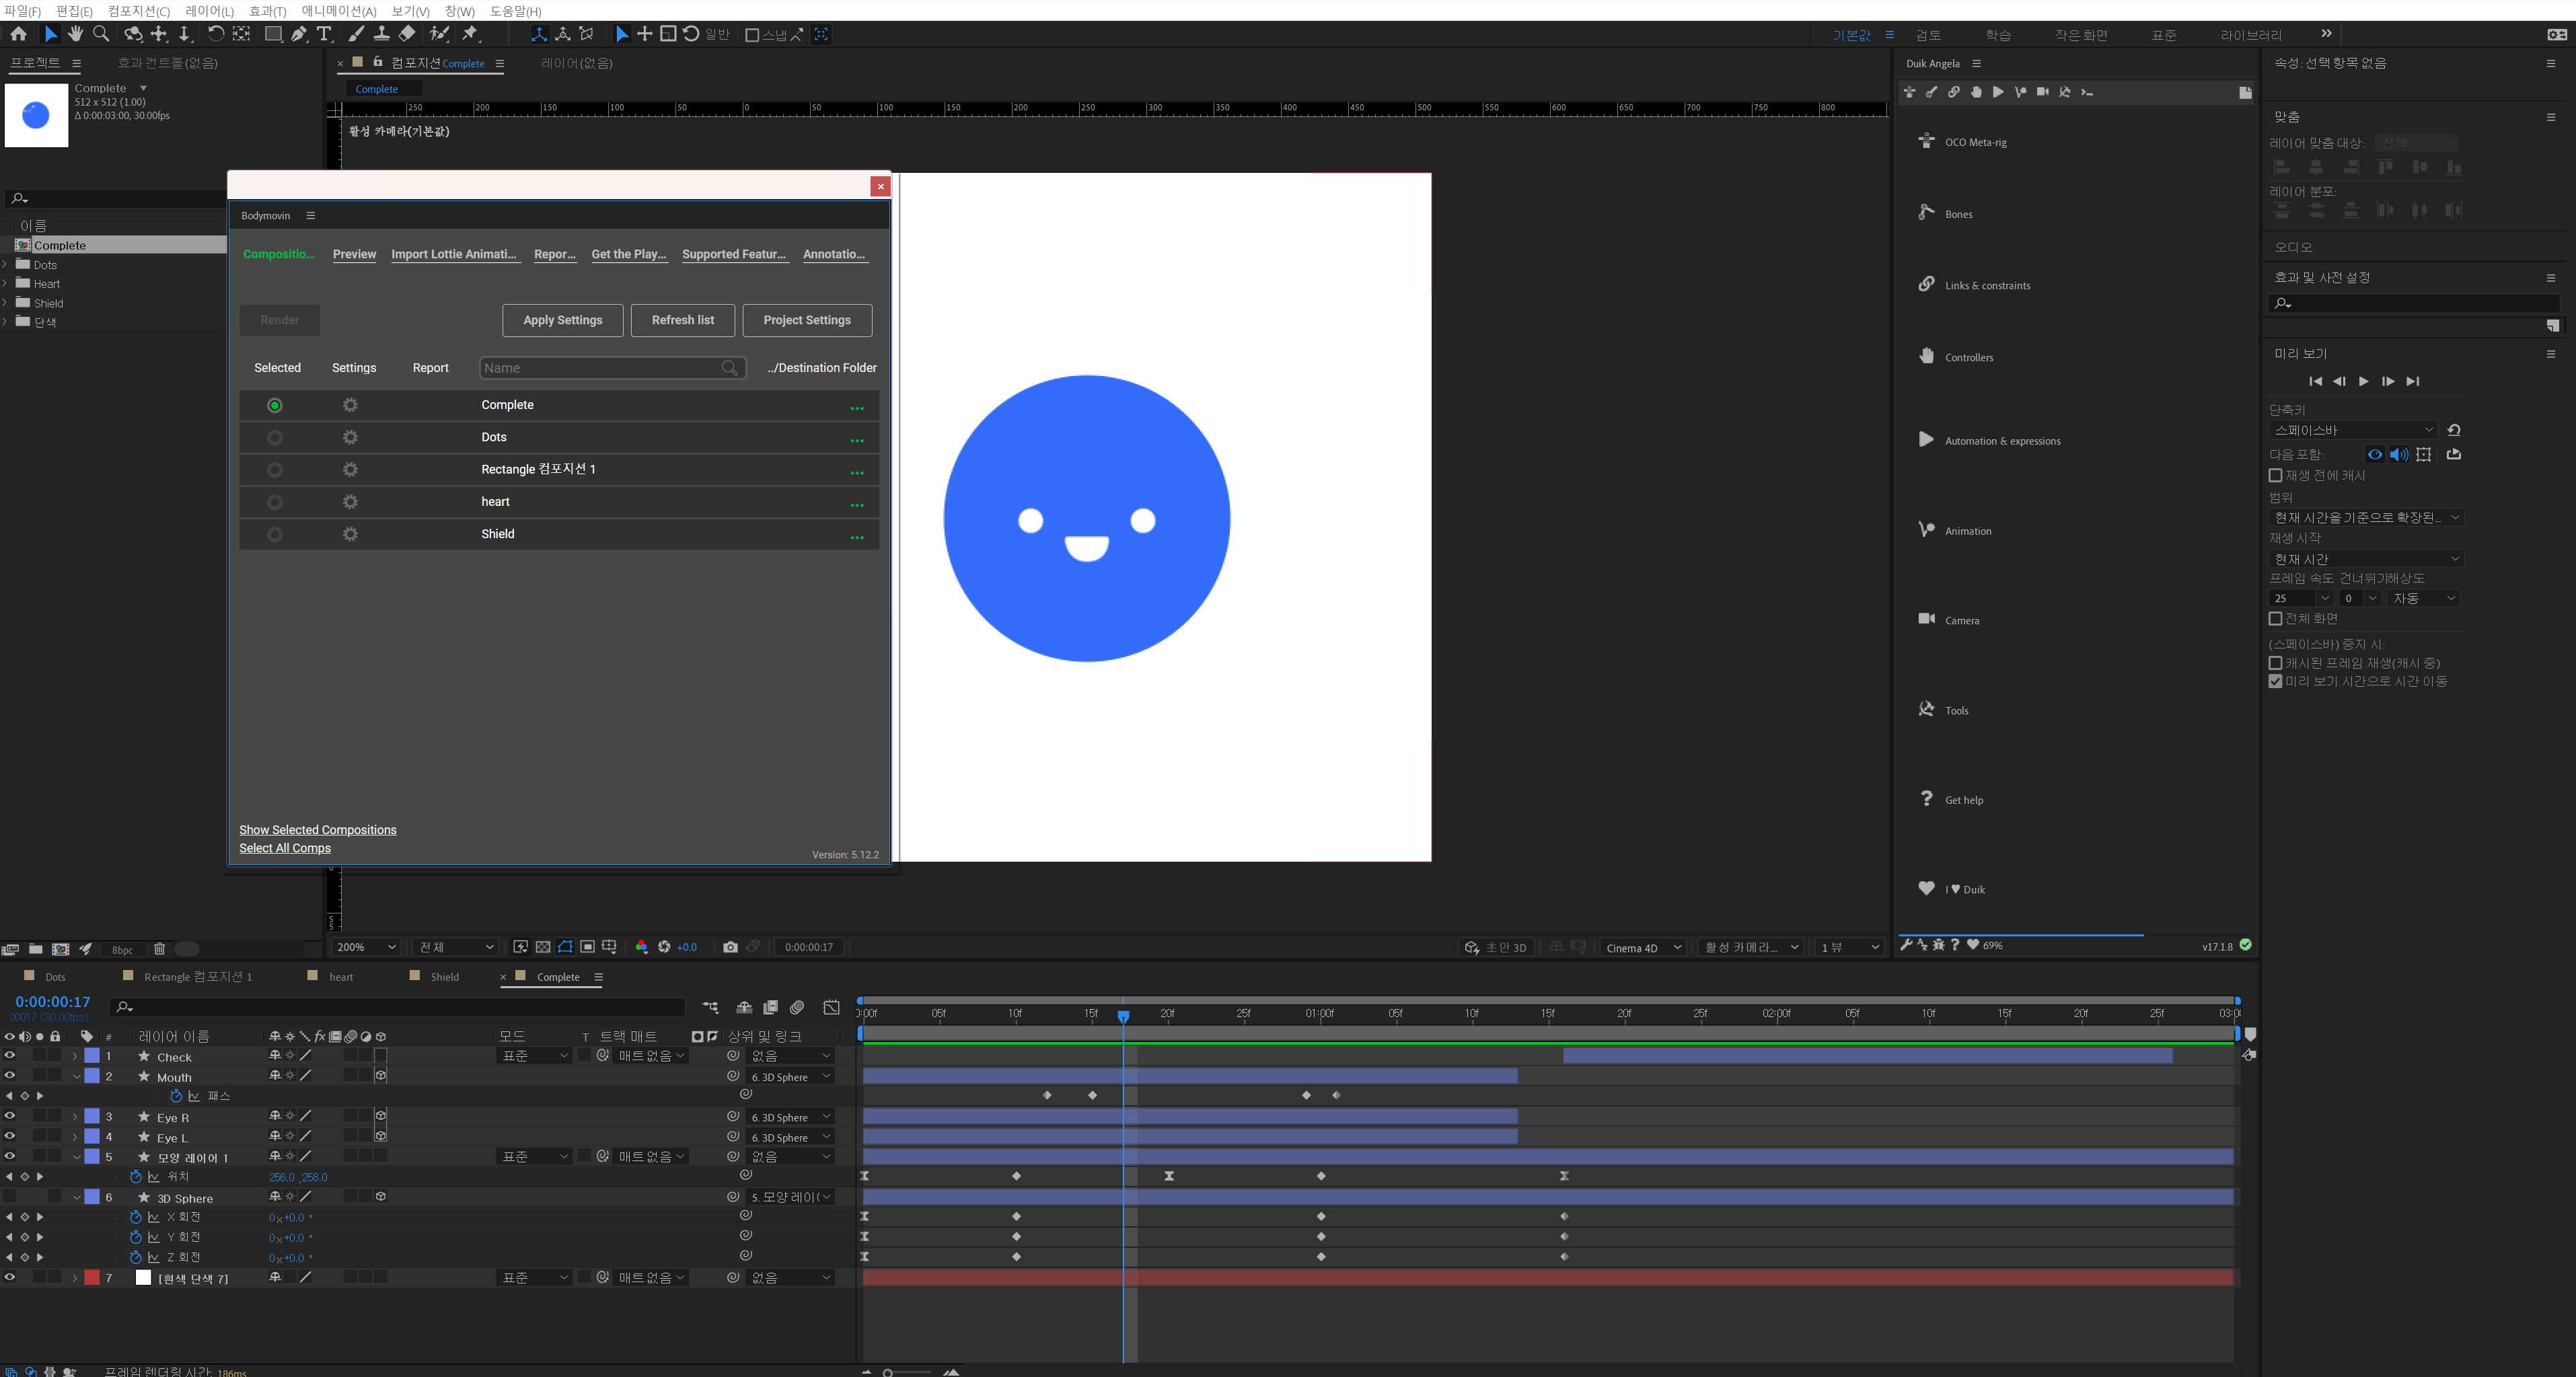
Task: Switch to the Shield timeline tab
Action: 444,977
